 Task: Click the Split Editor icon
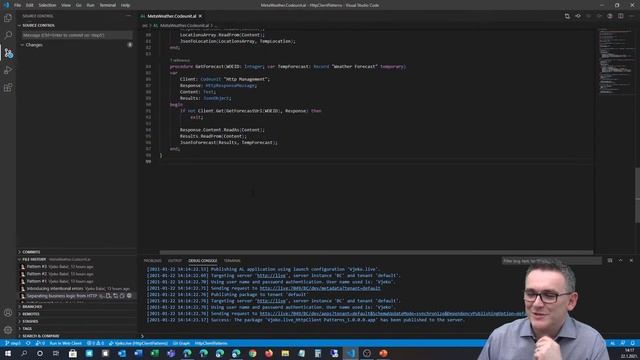(x=620, y=16)
